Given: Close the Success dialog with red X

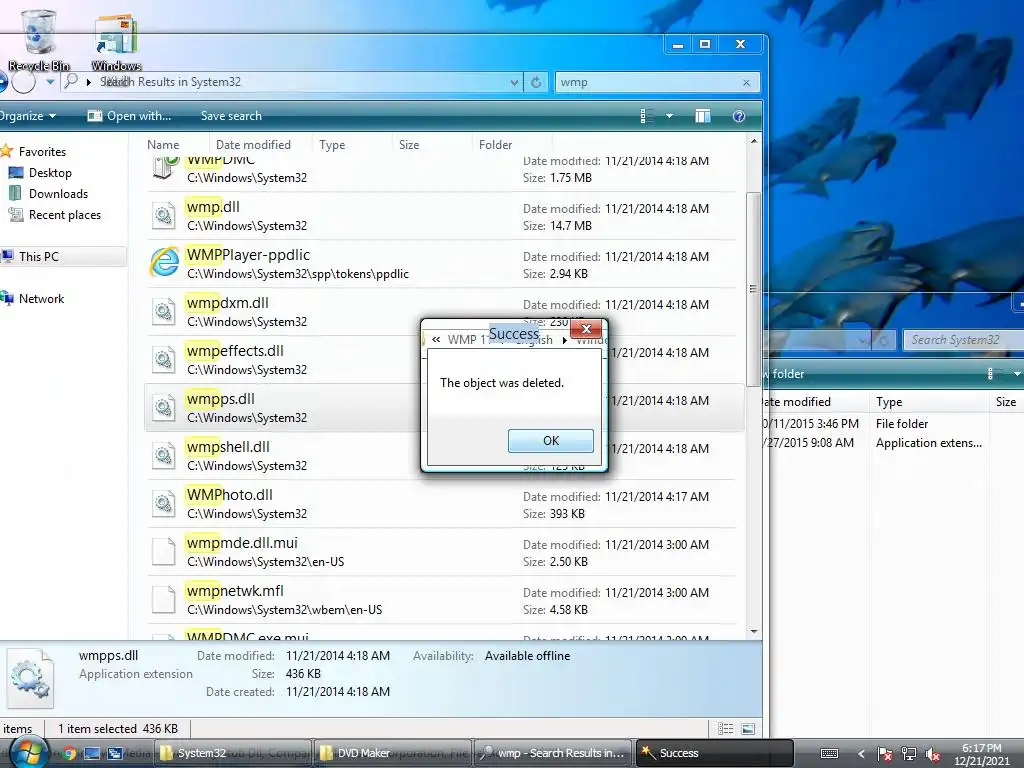Looking at the screenshot, I should 586,329.
